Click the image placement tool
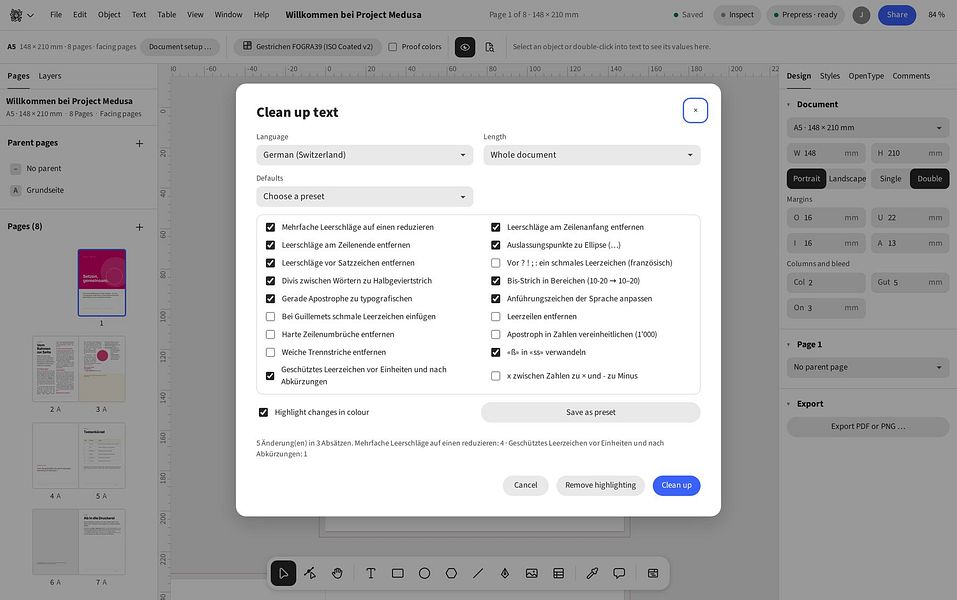 (x=532, y=573)
